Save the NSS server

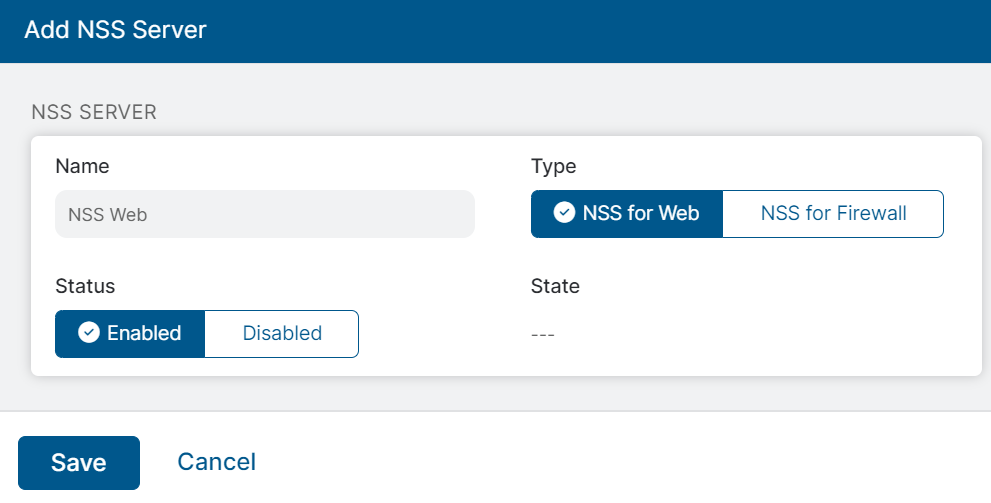[x=79, y=463]
